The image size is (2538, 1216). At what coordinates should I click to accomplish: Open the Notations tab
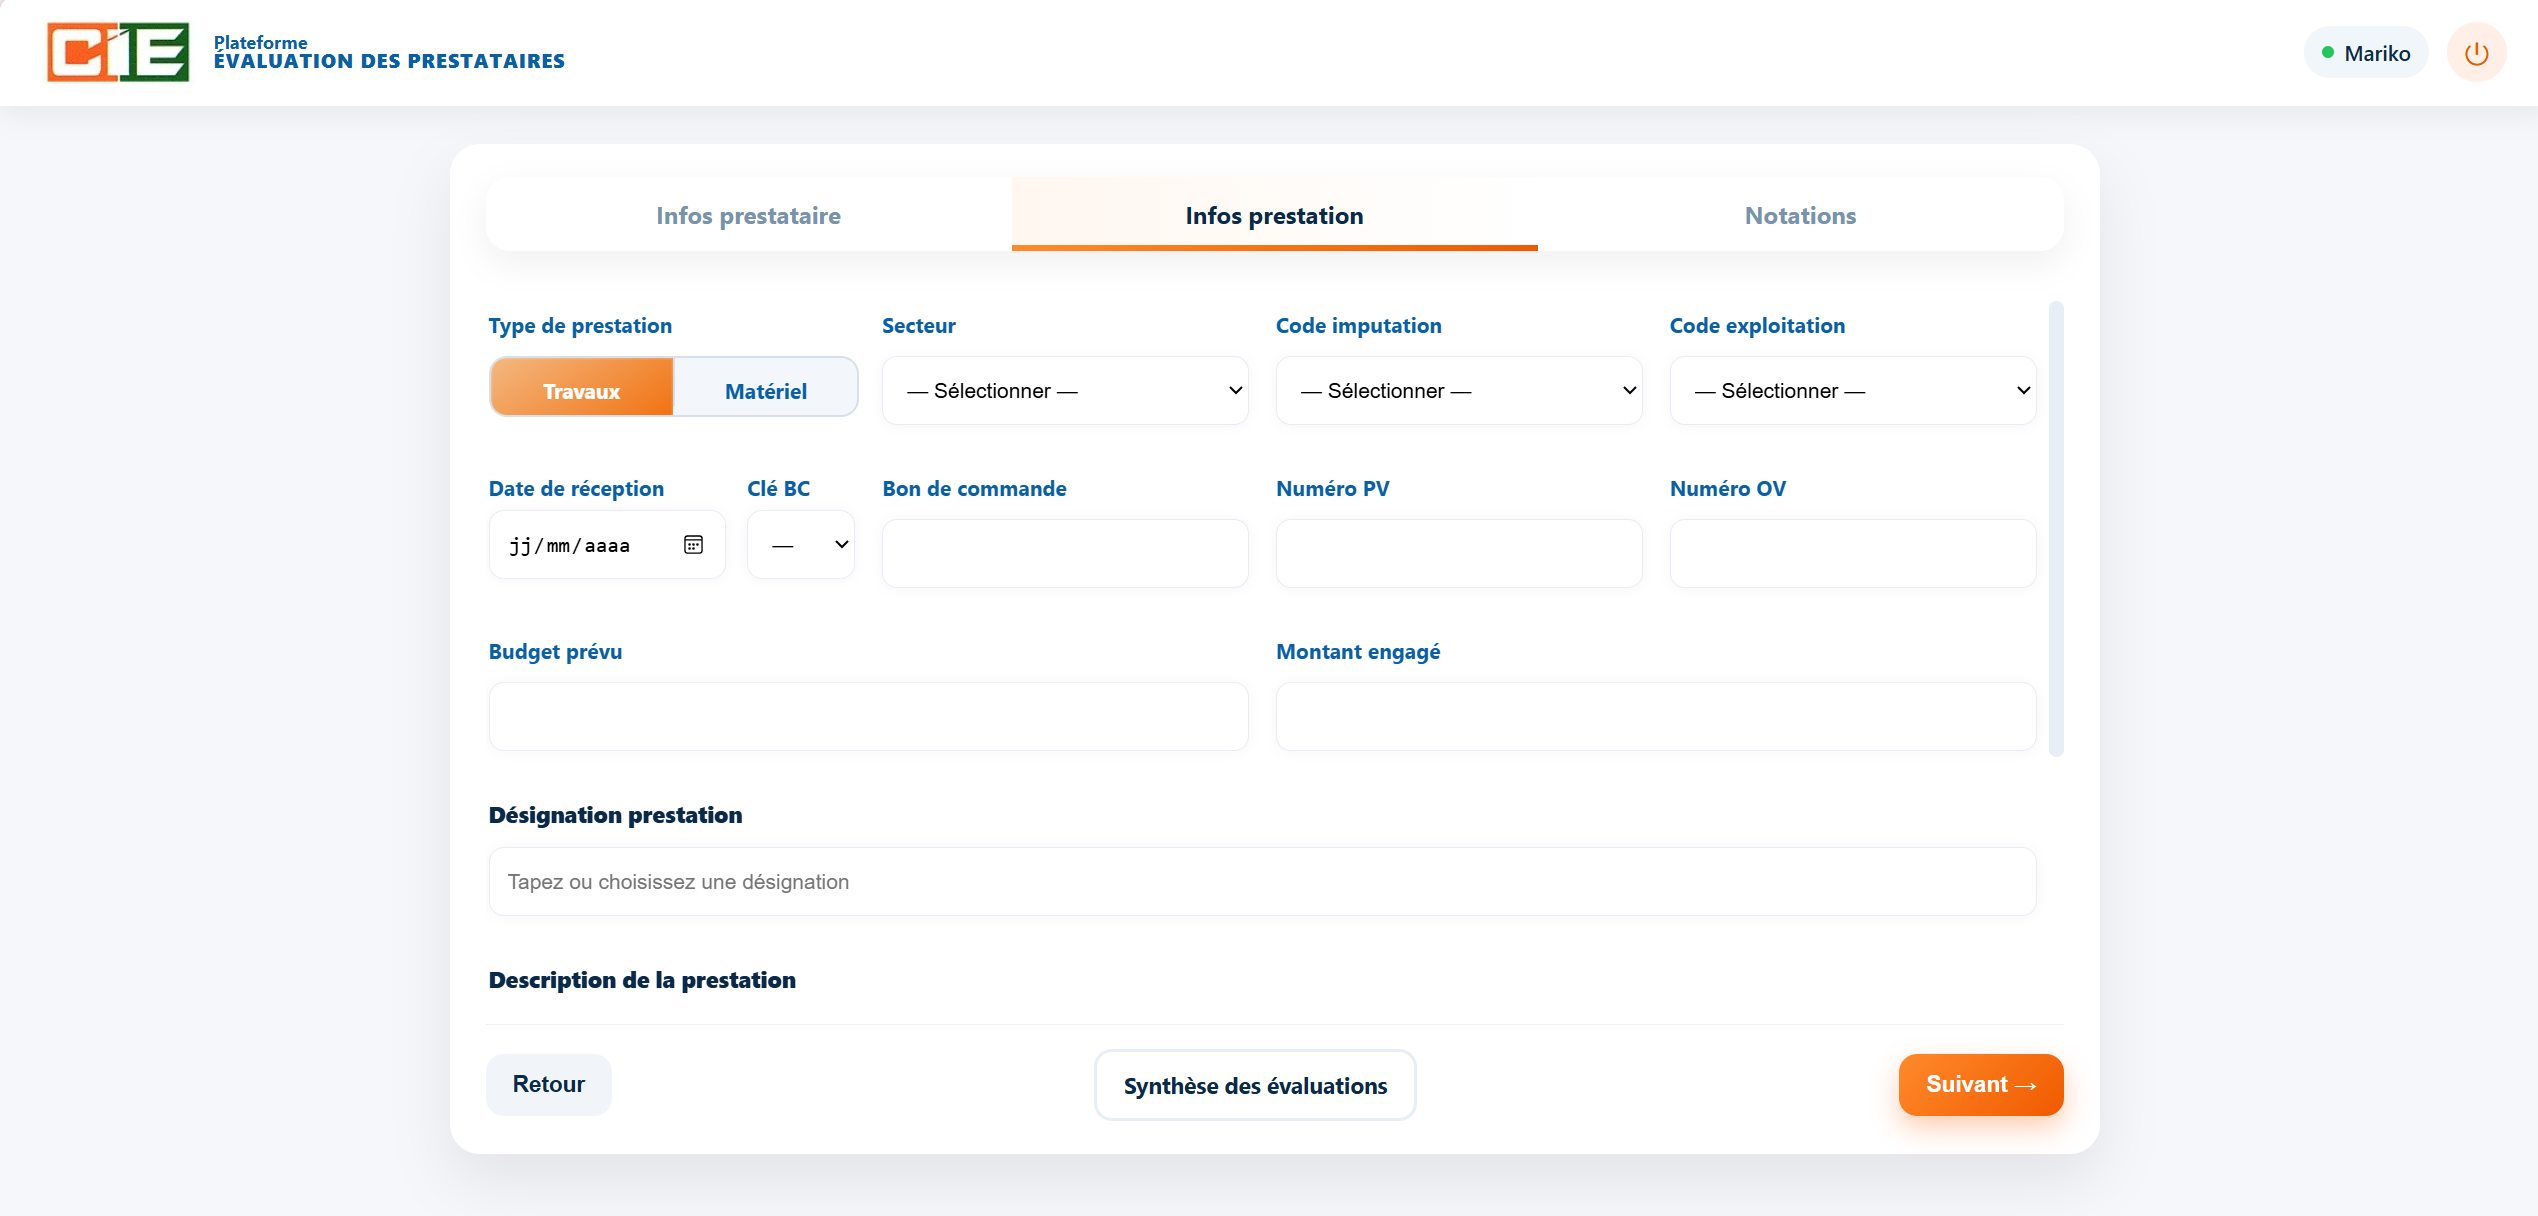click(x=1800, y=215)
